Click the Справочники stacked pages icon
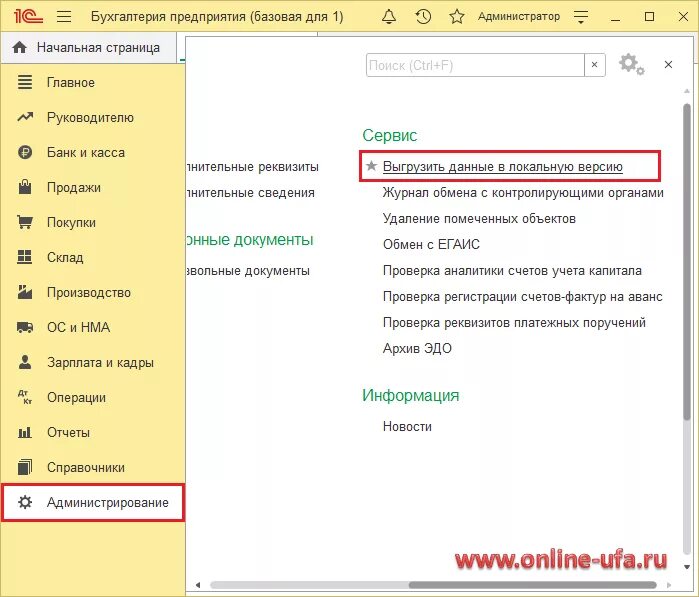Screen dimensions: 699x597 tap(25, 467)
